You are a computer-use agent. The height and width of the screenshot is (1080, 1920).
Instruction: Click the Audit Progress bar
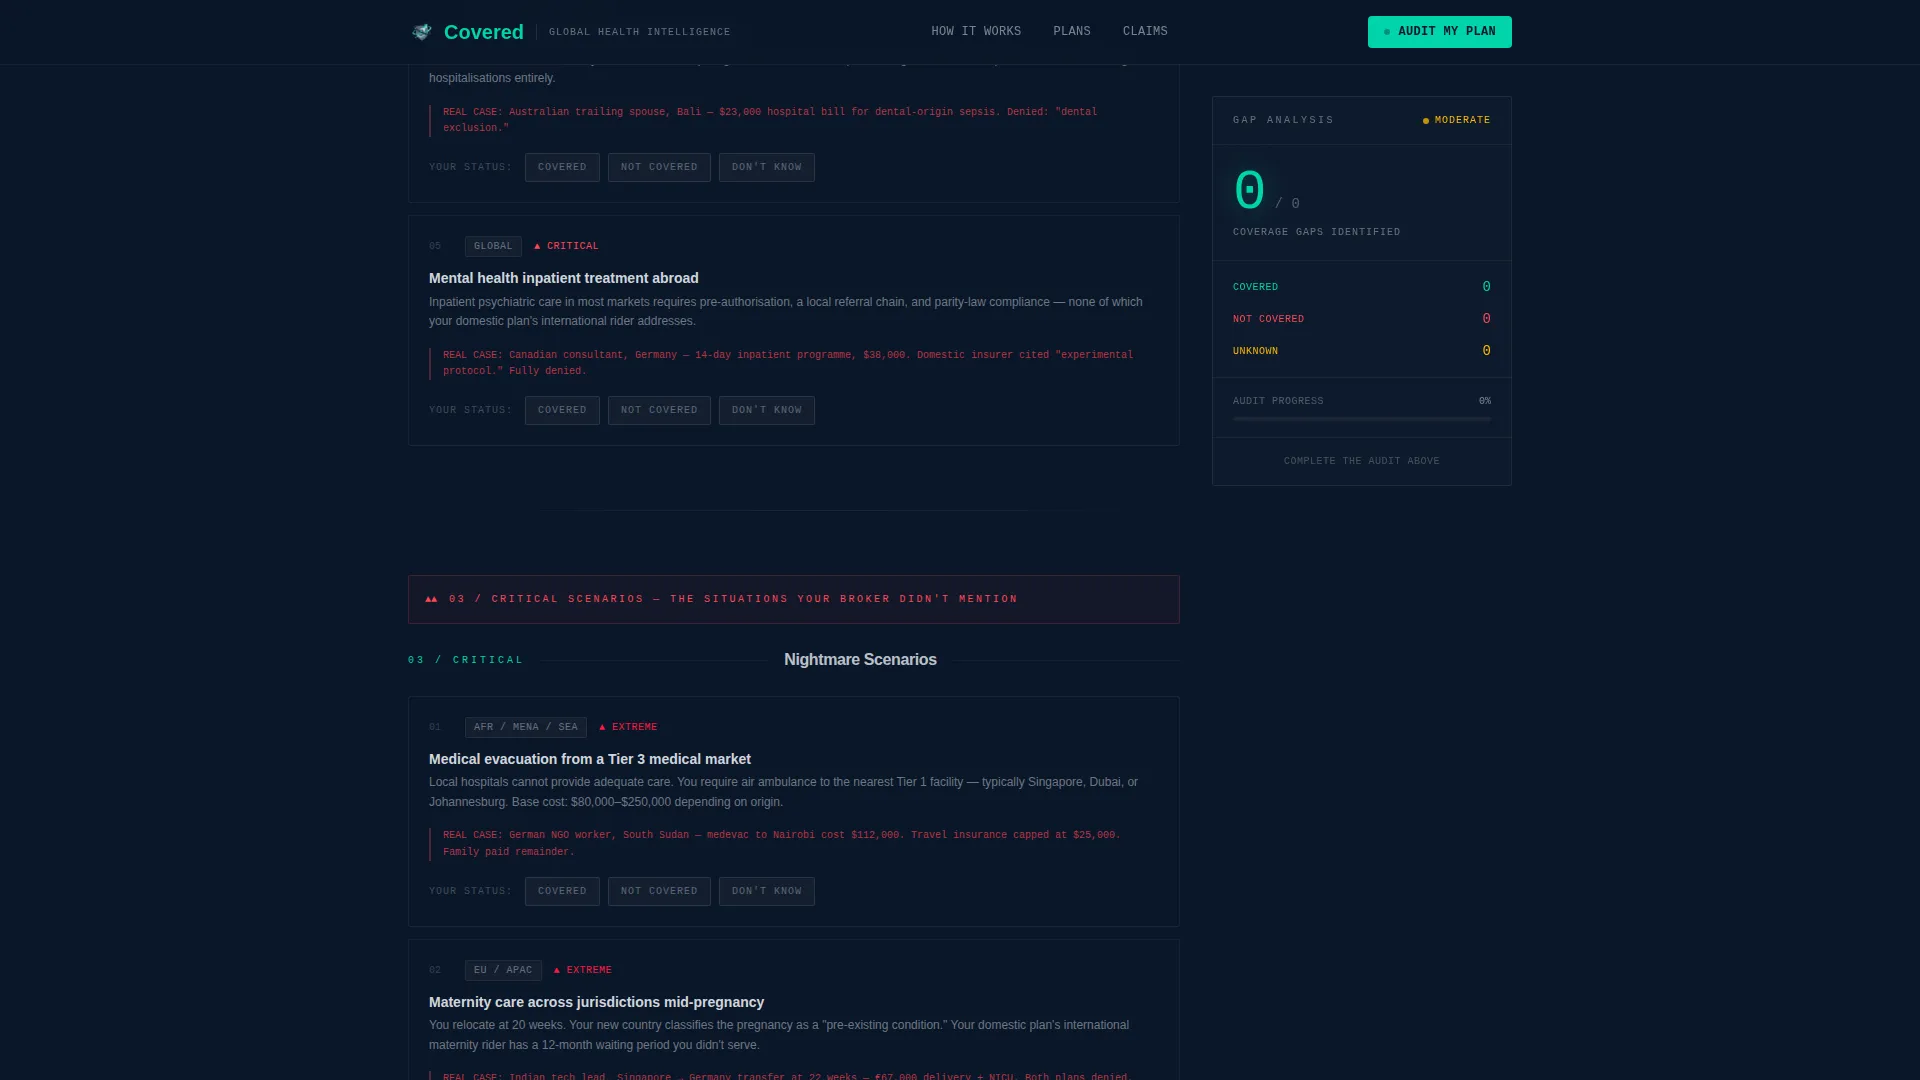[1362, 419]
